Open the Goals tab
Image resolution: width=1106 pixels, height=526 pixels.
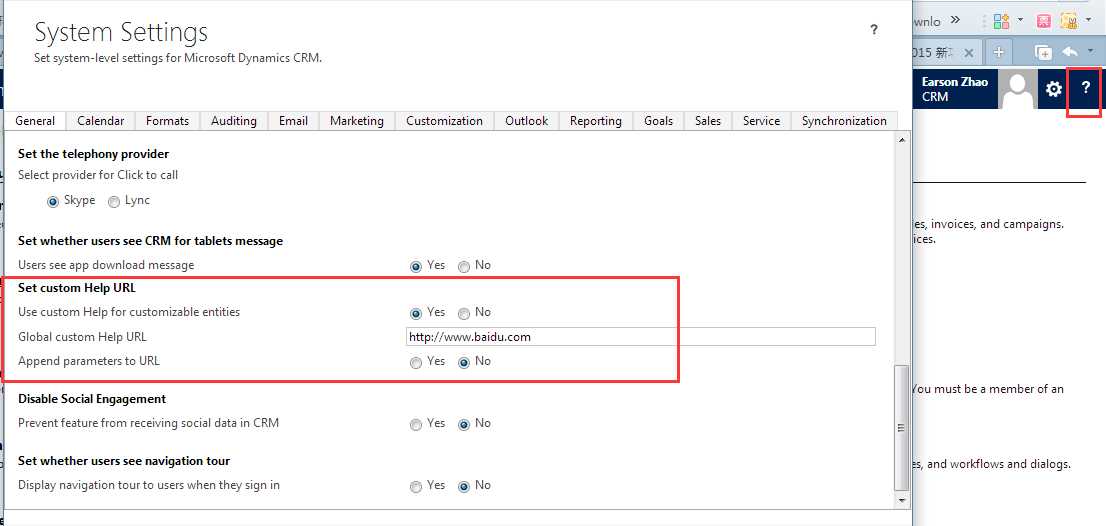[658, 121]
